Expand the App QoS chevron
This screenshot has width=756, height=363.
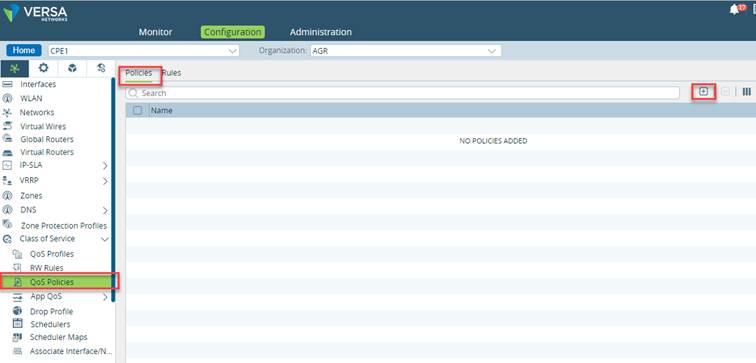[x=105, y=297]
